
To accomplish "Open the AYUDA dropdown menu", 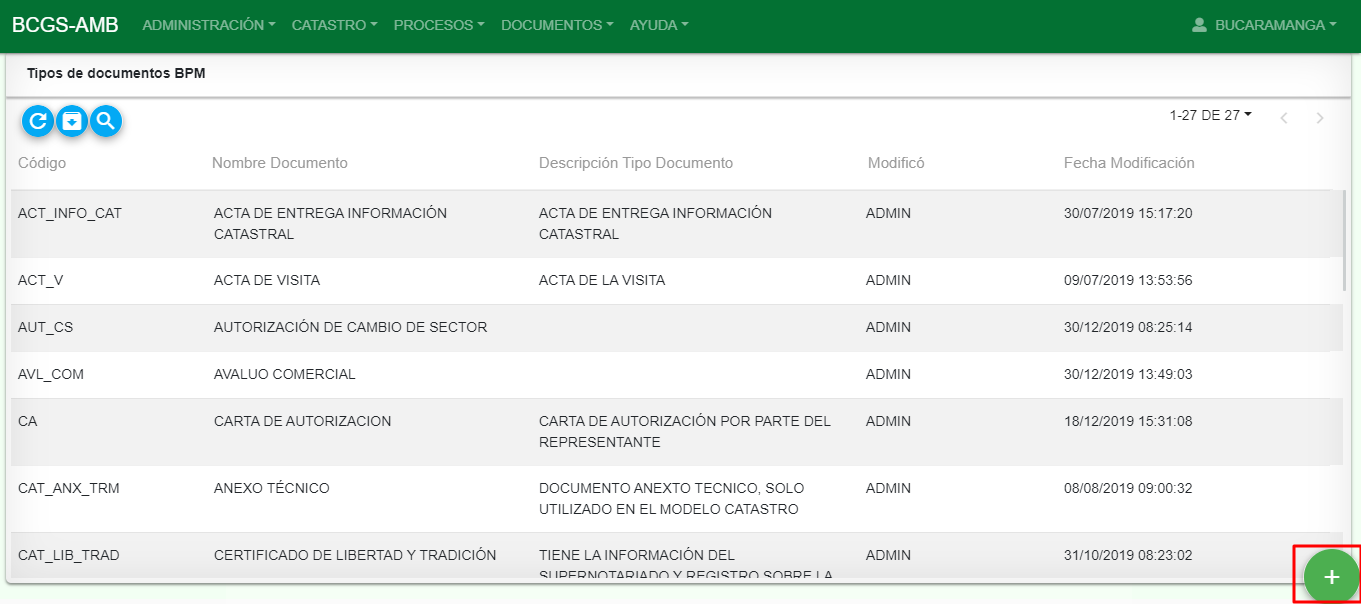I will (x=659, y=25).
